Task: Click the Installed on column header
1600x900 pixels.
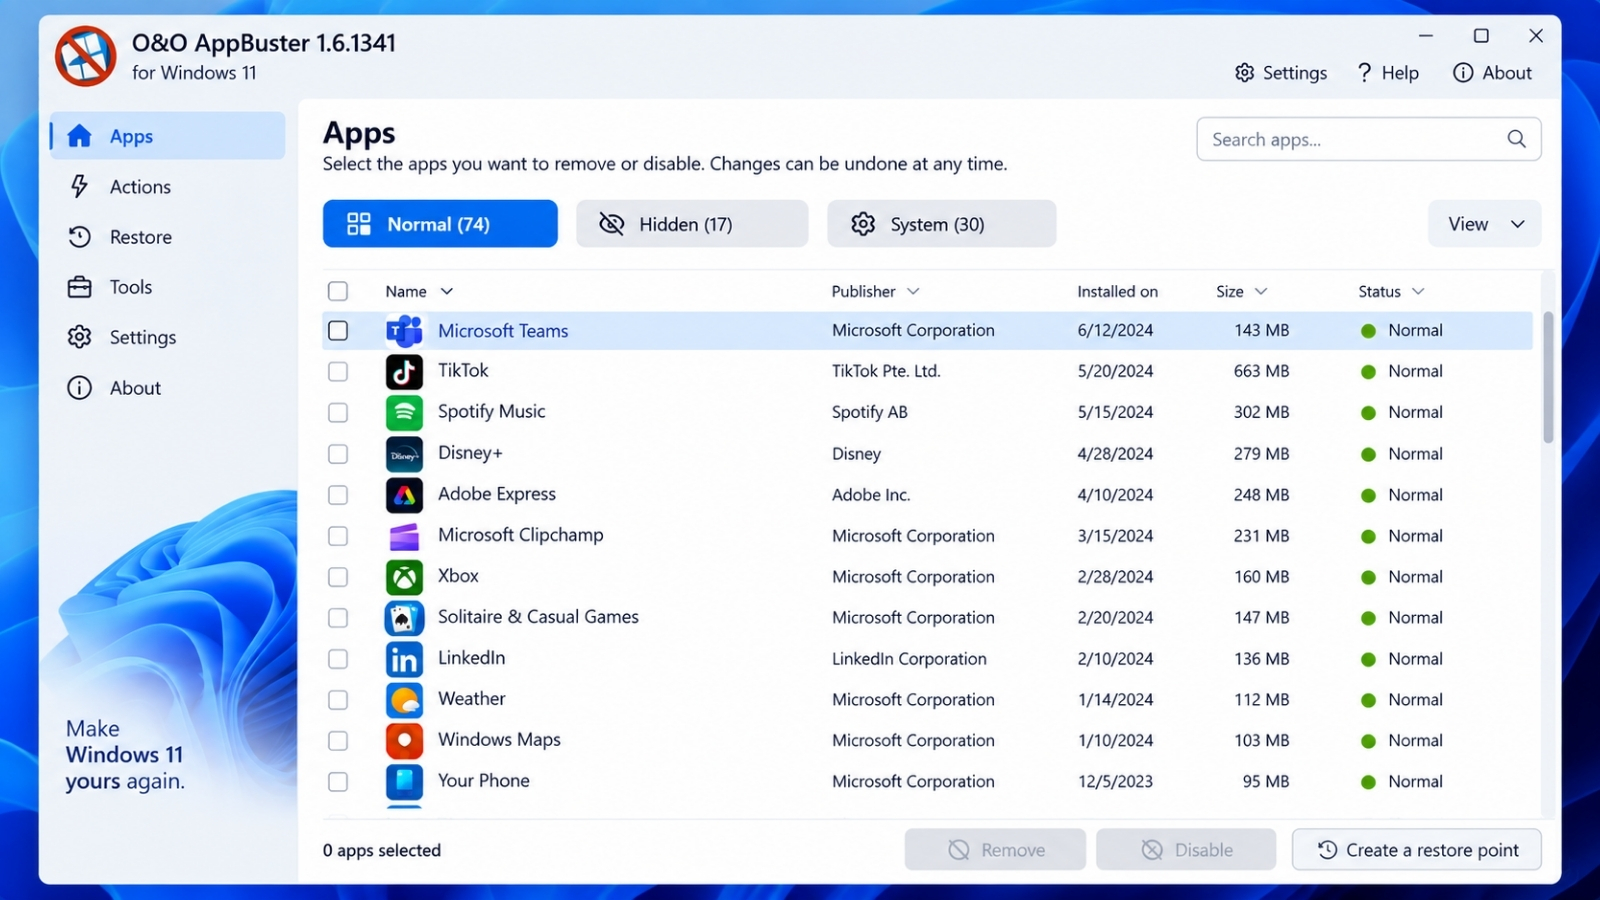Action: pos(1117,291)
